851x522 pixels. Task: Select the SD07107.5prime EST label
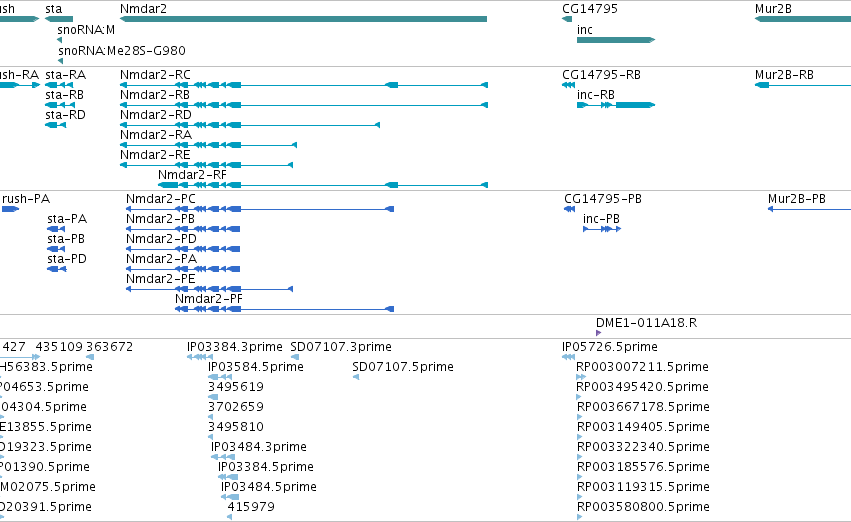pyautogui.click(x=403, y=367)
